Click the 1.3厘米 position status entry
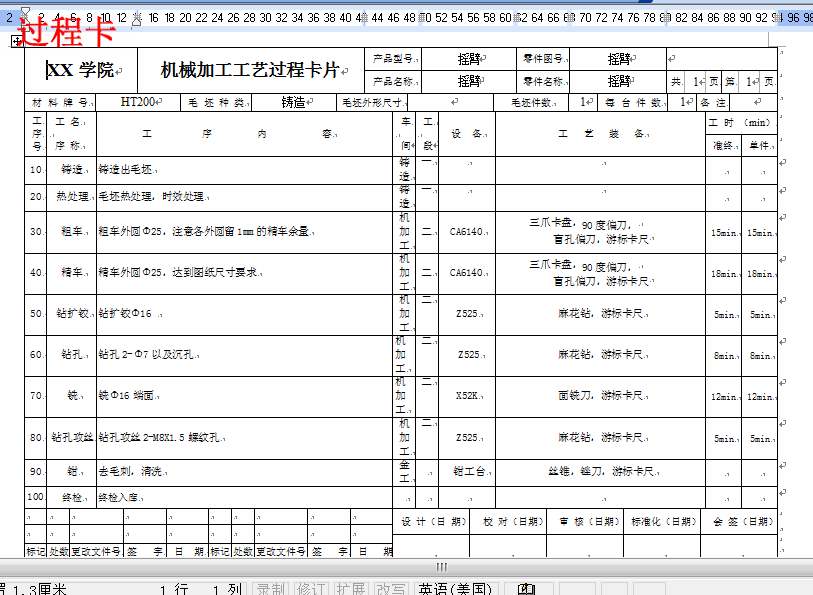Image resolution: width=813 pixels, height=595 pixels. pyautogui.click(x=39, y=589)
